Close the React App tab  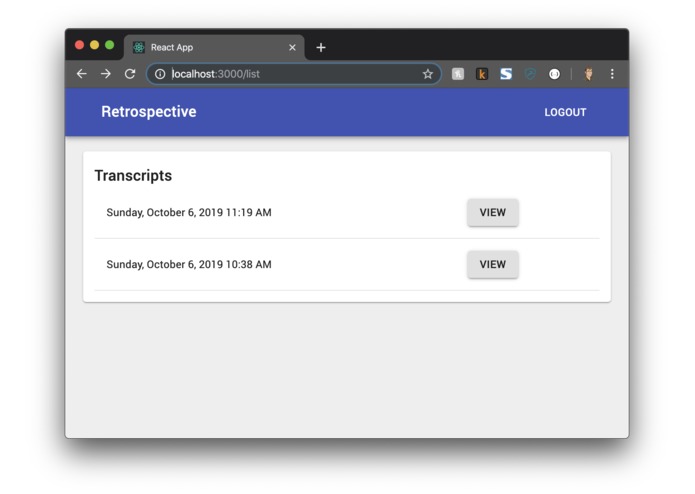292,47
